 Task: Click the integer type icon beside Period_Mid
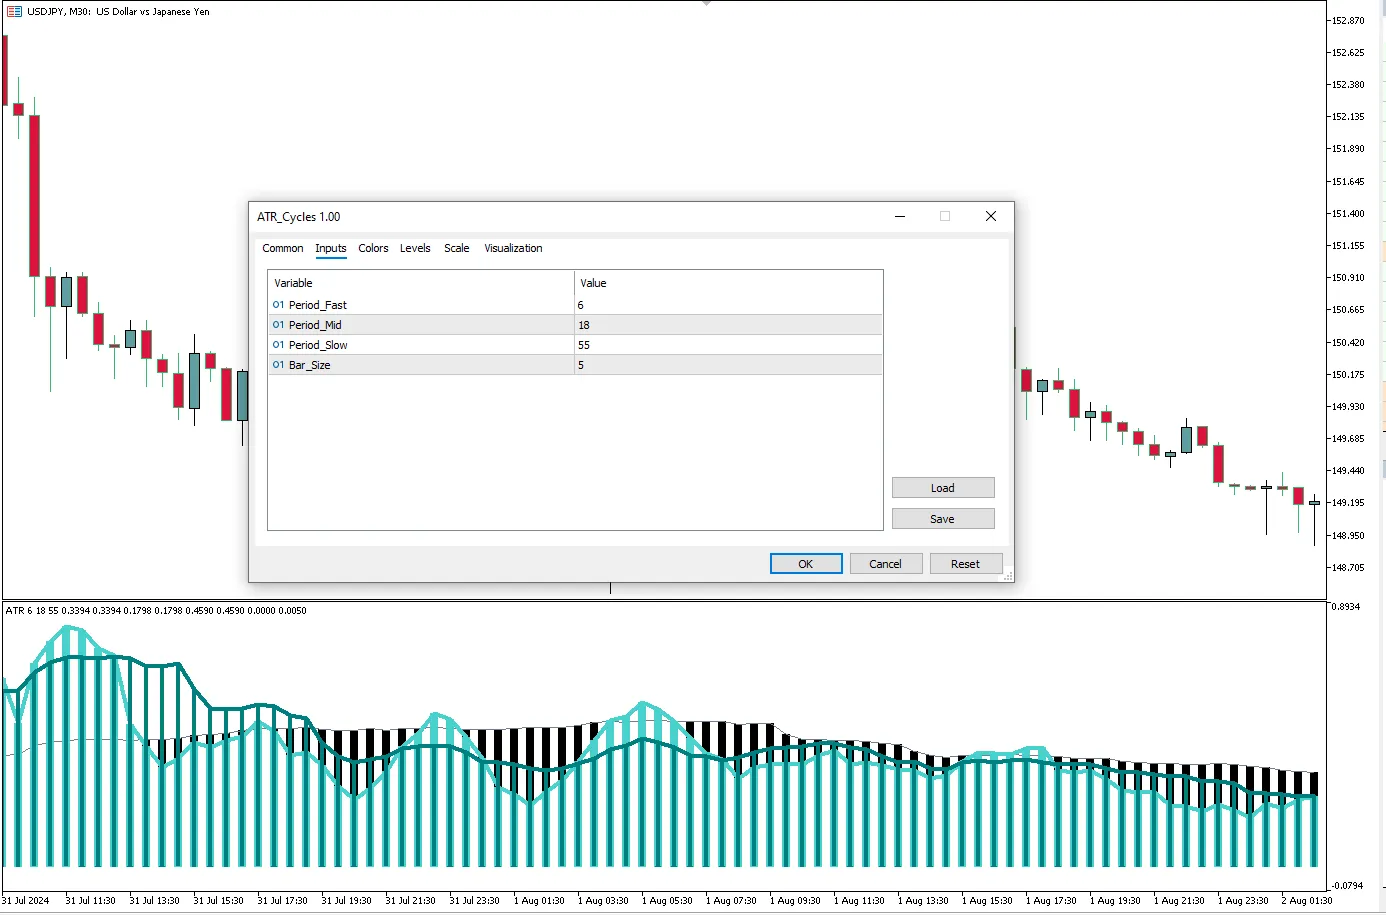tap(278, 325)
